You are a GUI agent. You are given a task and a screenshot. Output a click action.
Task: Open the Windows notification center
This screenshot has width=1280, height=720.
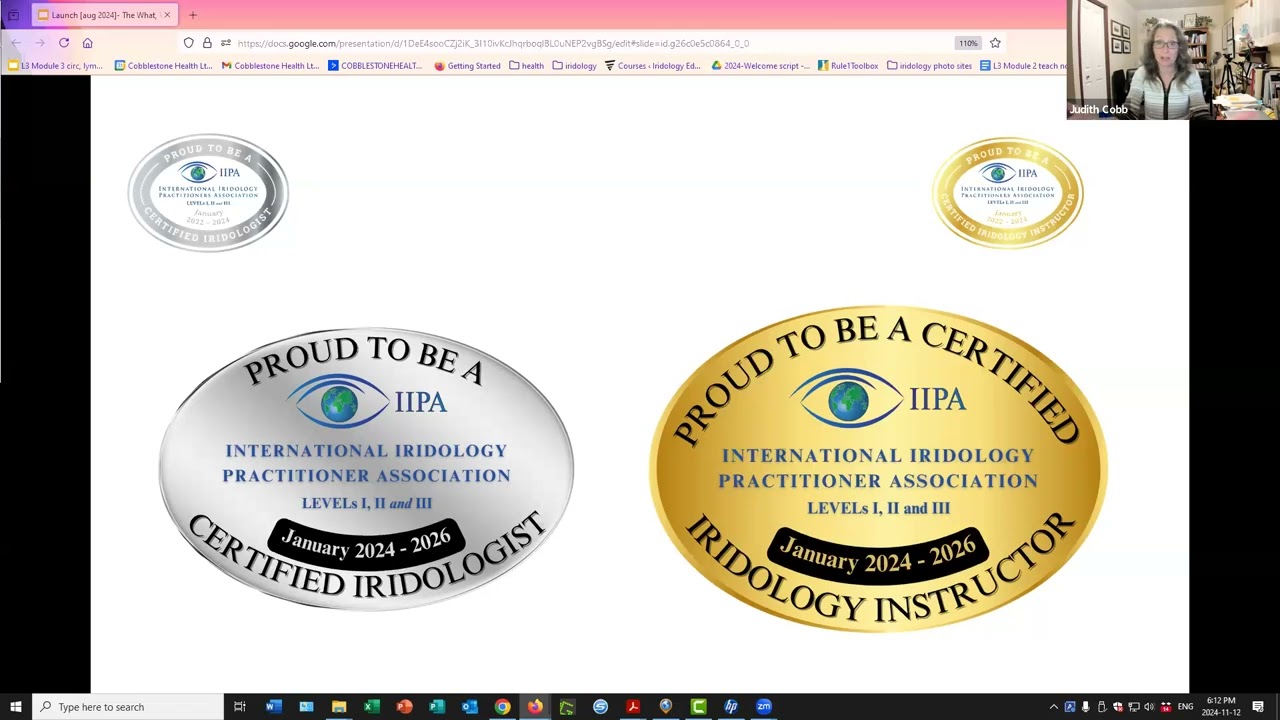tap(1258, 707)
